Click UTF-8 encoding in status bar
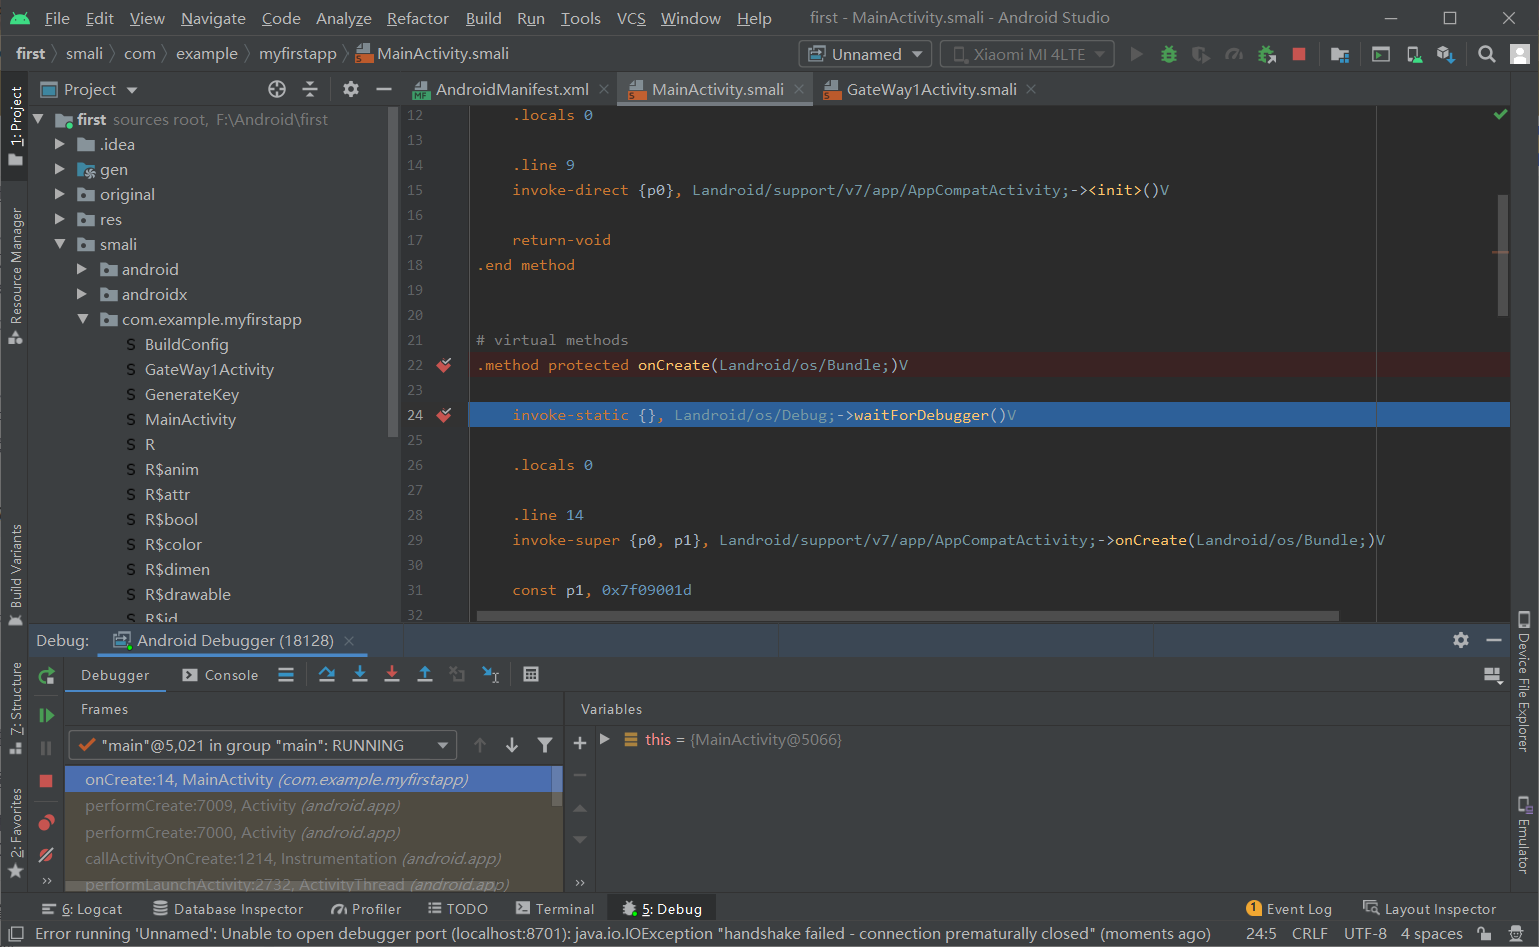The width and height of the screenshot is (1539, 947). 1365,934
